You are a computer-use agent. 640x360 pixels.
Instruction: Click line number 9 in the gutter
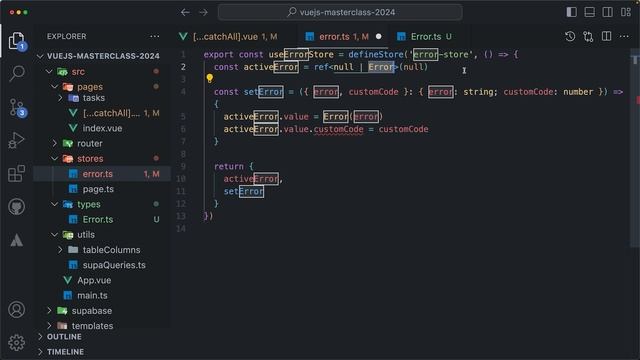[x=183, y=167]
